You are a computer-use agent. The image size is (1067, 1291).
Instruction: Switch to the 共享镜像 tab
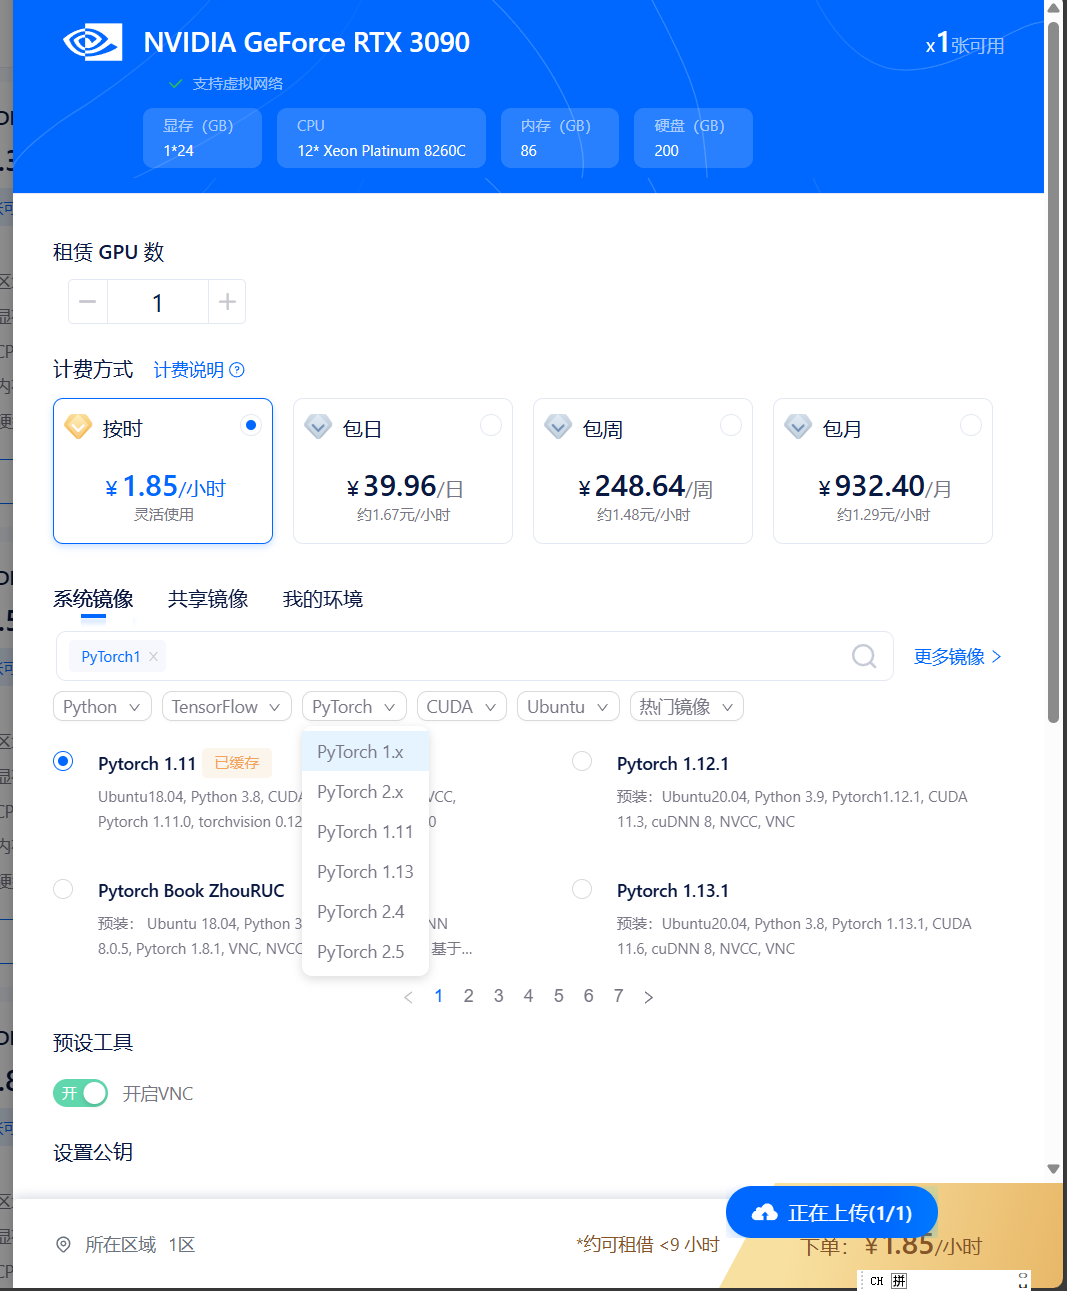click(x=208, y=599)
